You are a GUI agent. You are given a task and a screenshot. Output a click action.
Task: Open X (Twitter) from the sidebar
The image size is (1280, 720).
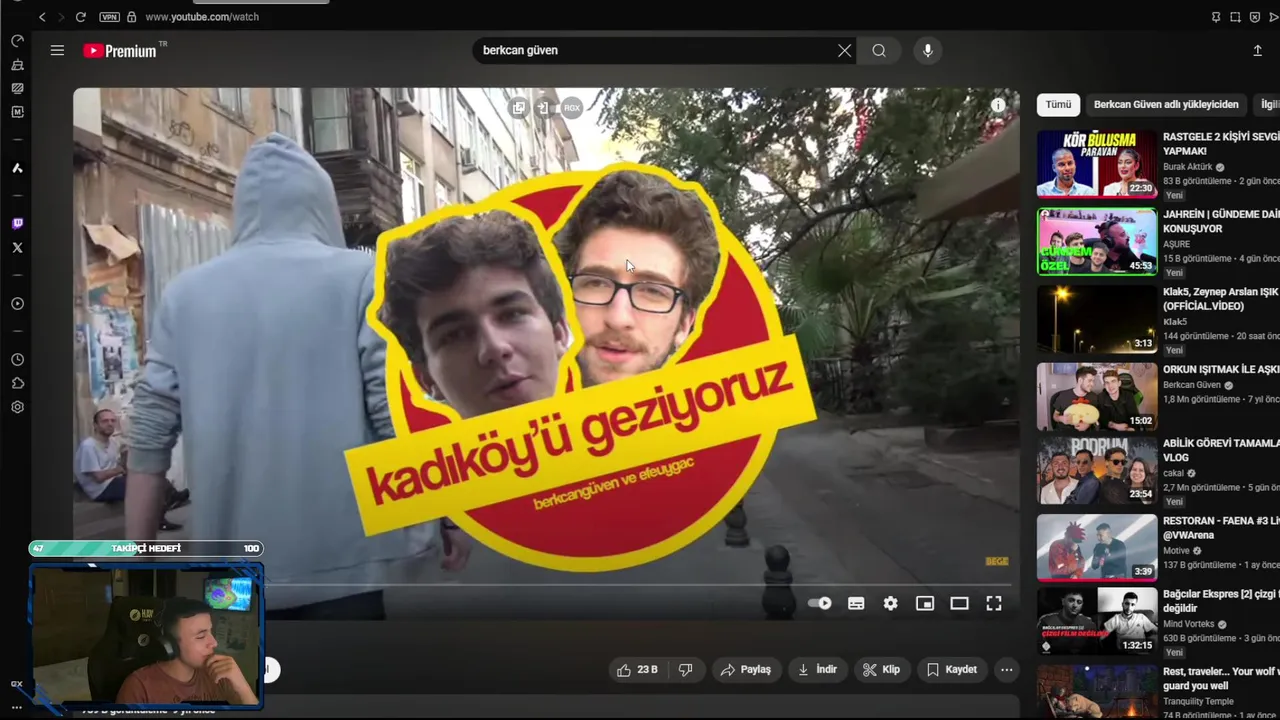[17, 247]
